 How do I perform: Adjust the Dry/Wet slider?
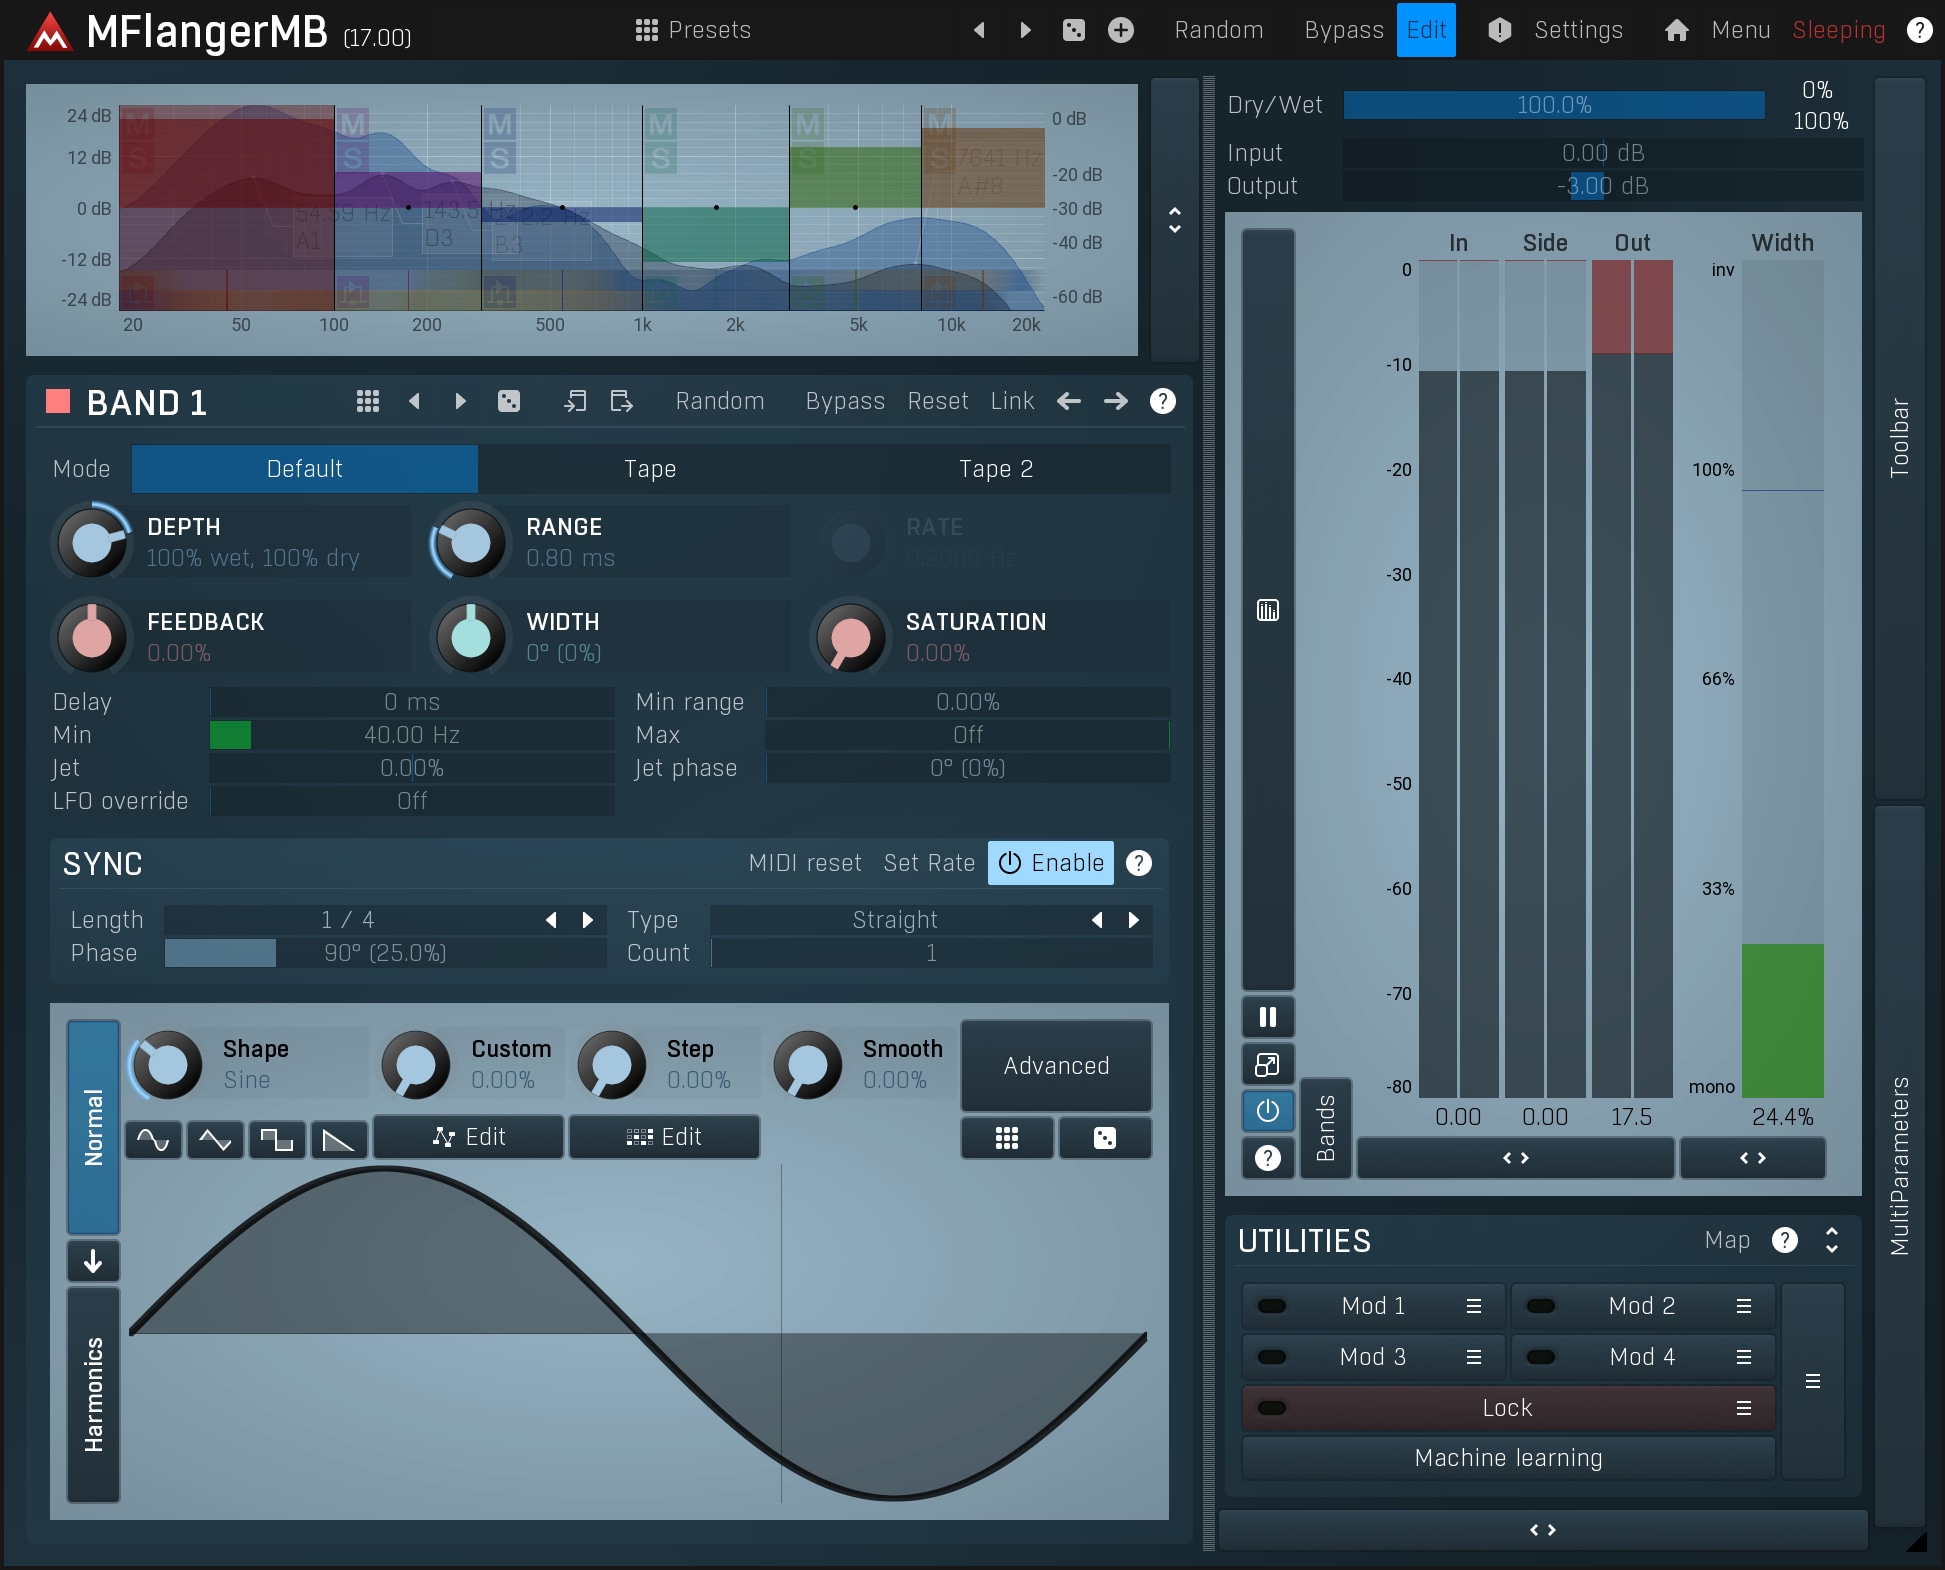[1553, 105]
